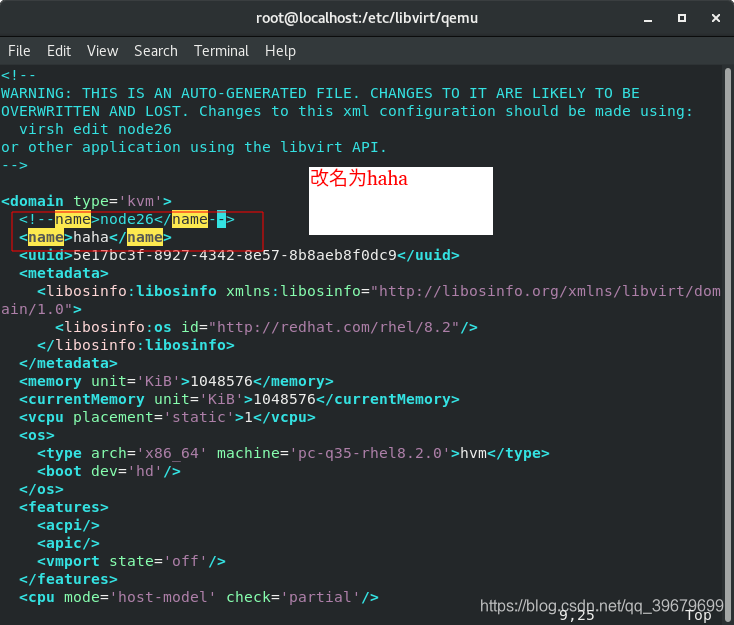Screen dimensions: 734x625
Task: Click the text 'virsh edit node26'
Action: click(x=95, y=129)
